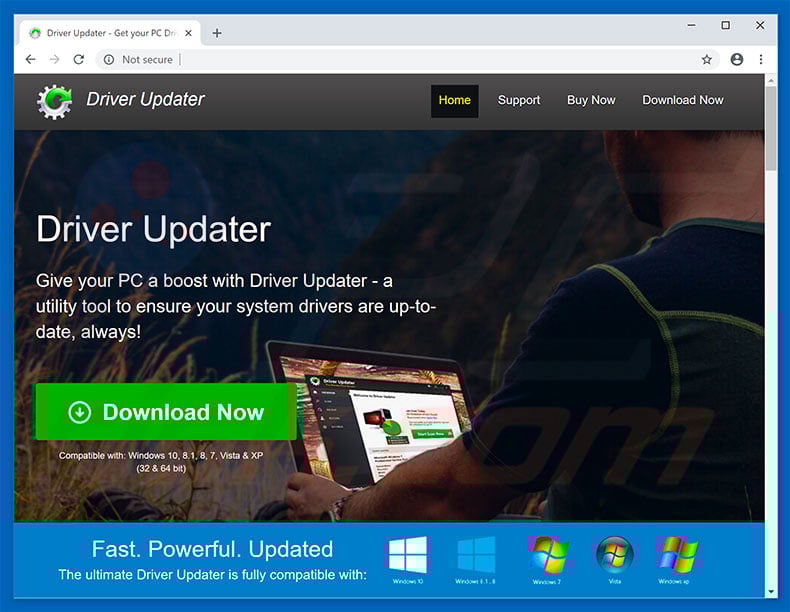Click 'The ultimate Driver Updater is fully compatible' text
The width and height of the screenshot is (790, 612).
click(x=212, y=575)
